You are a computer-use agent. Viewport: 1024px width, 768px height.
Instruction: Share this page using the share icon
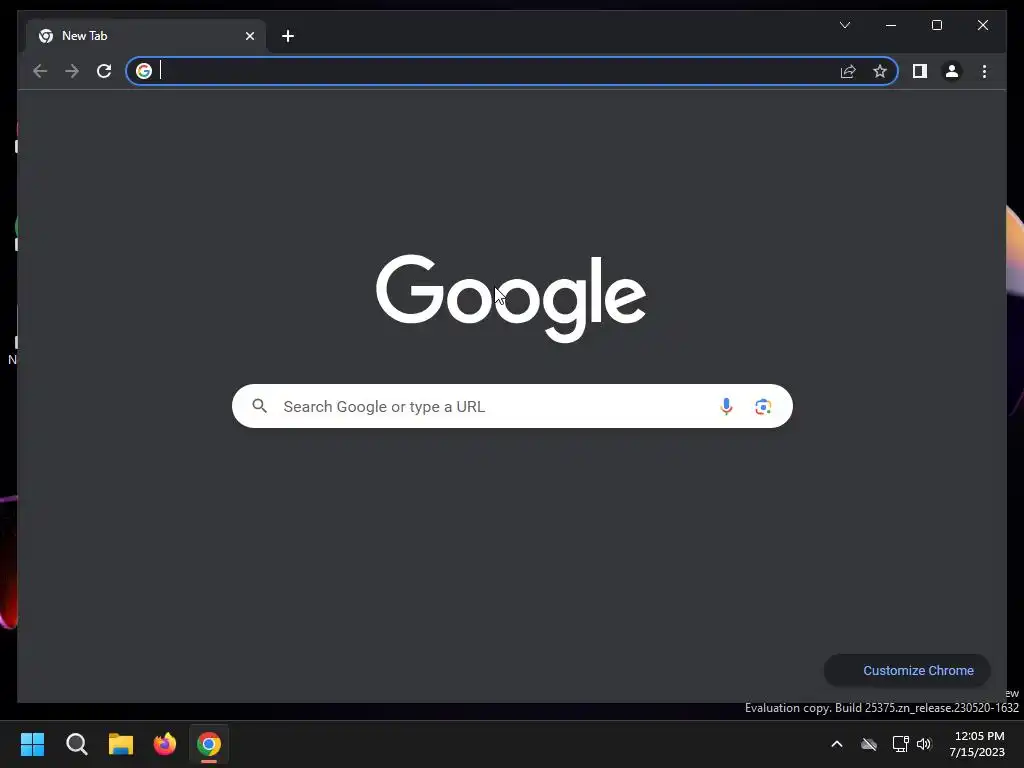pos(848,71)
